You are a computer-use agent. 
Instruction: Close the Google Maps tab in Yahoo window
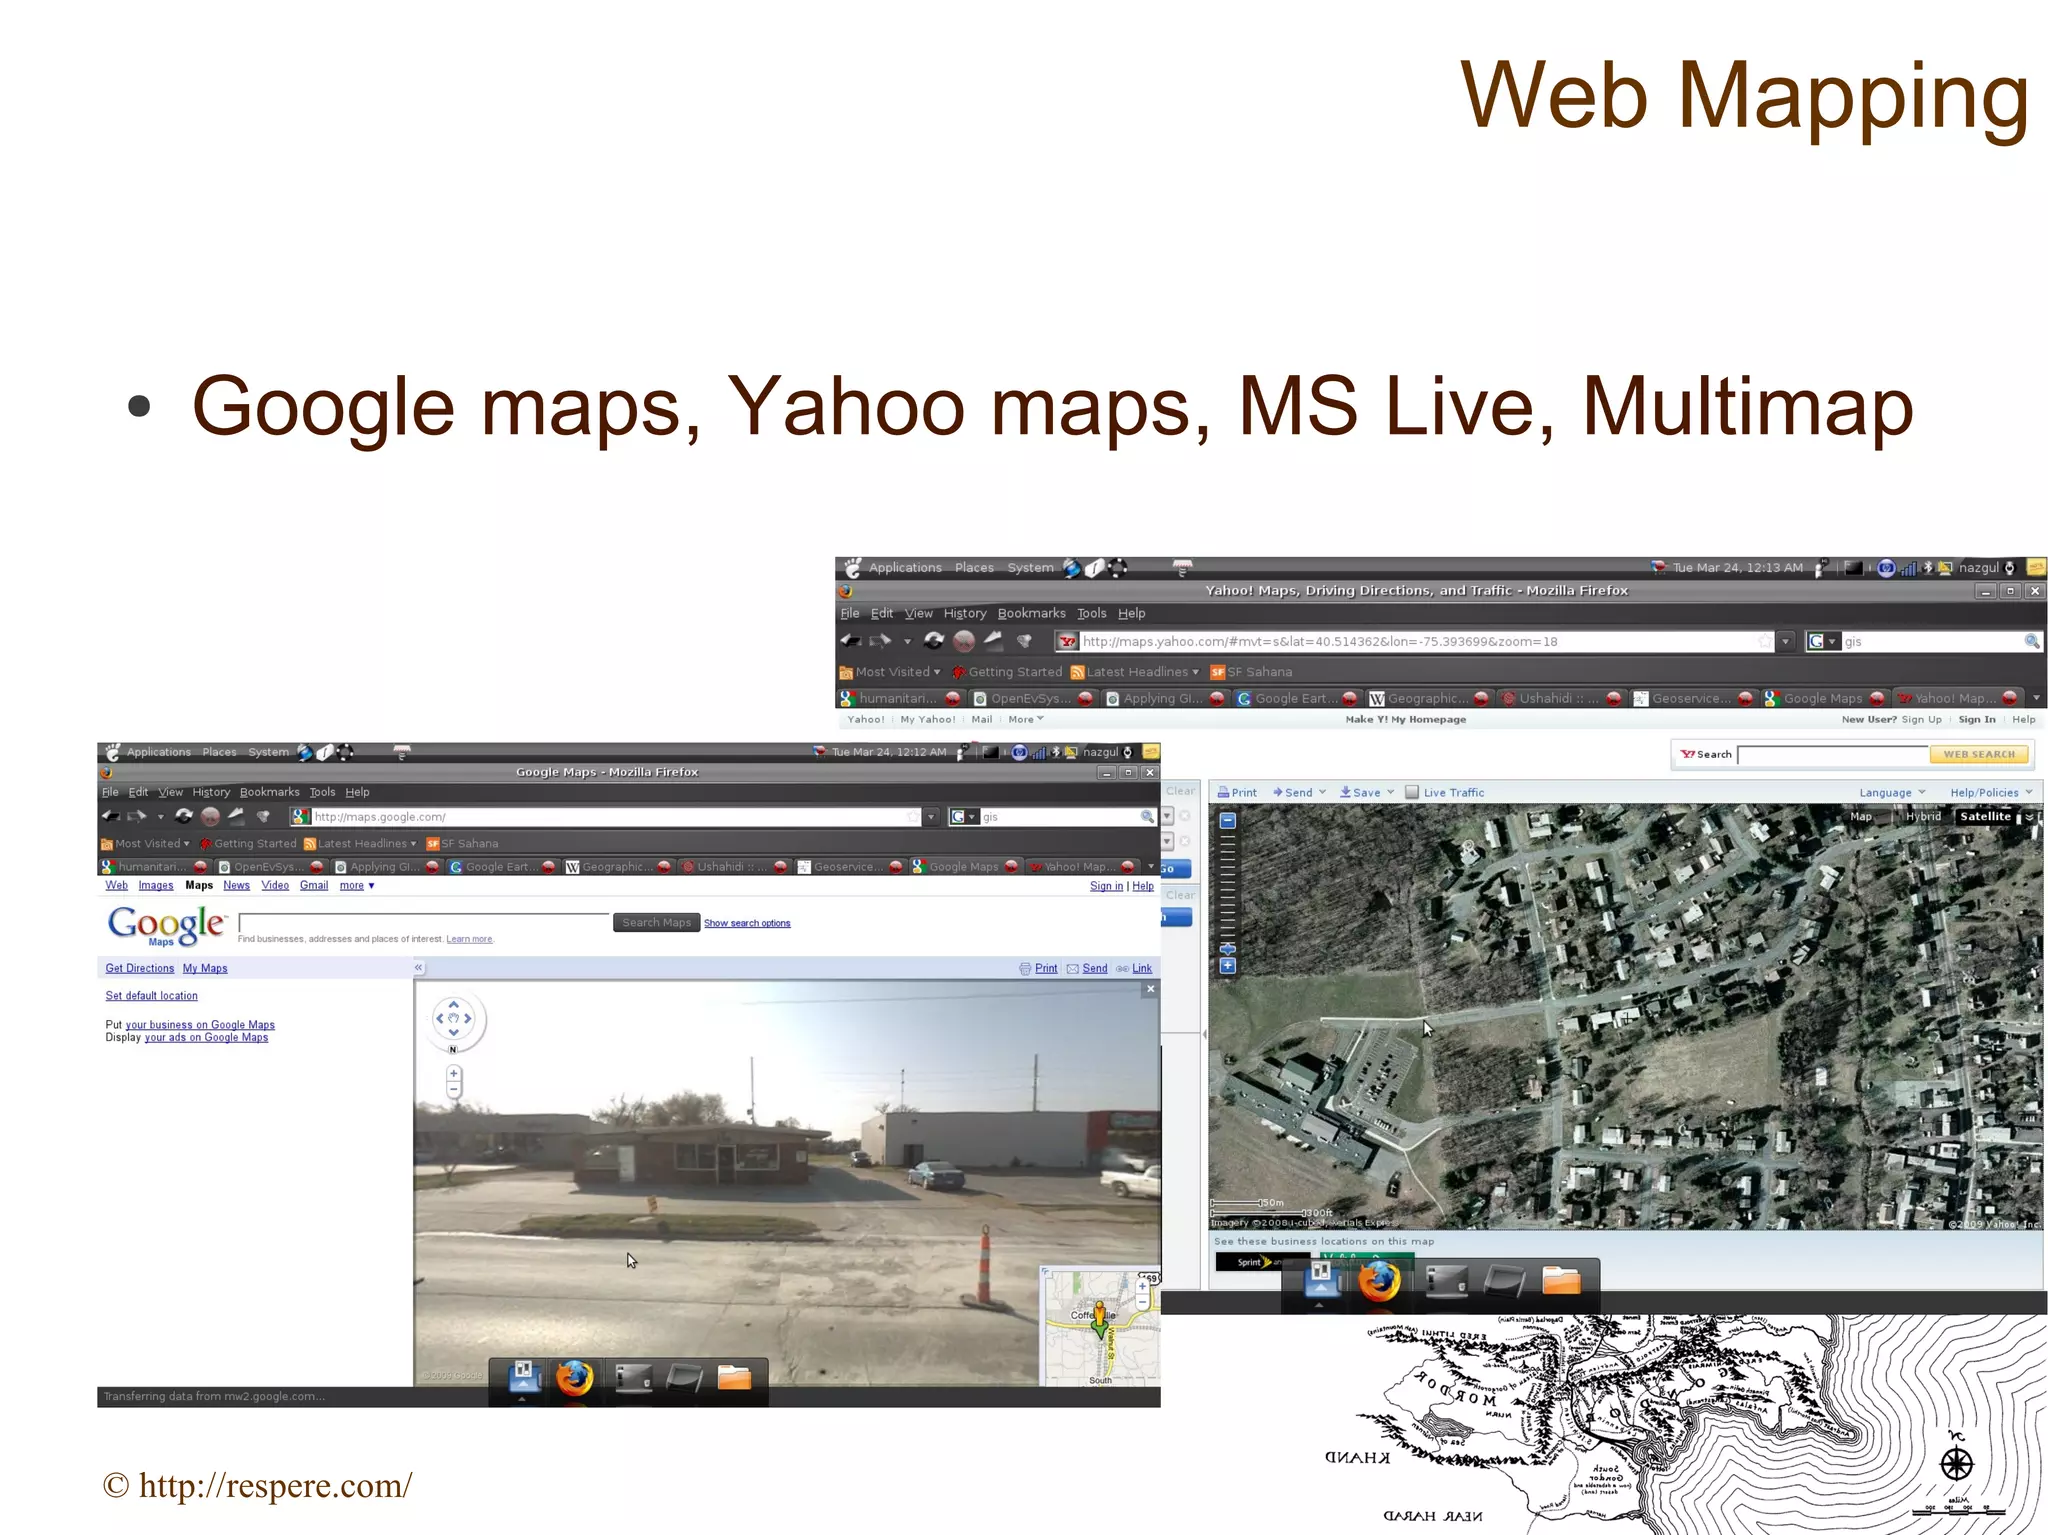pos(1877,698)
